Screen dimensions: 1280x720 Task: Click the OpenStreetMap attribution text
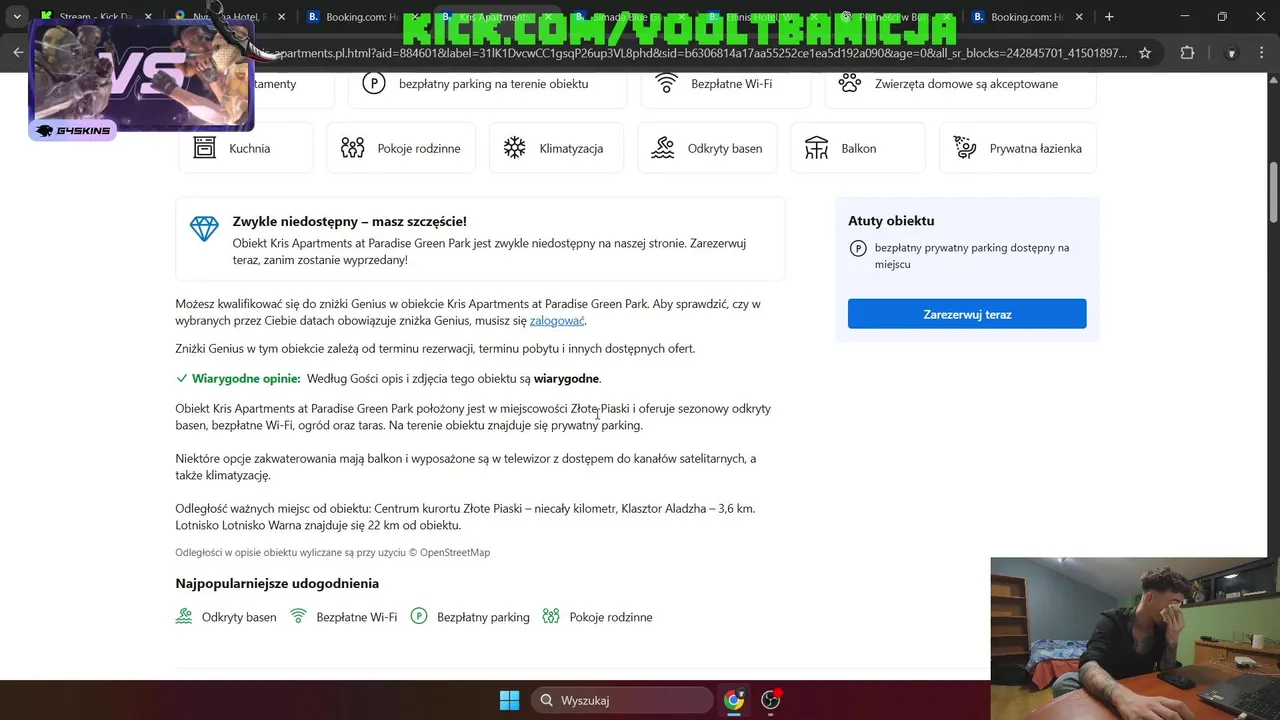click(x=455, y=552)
